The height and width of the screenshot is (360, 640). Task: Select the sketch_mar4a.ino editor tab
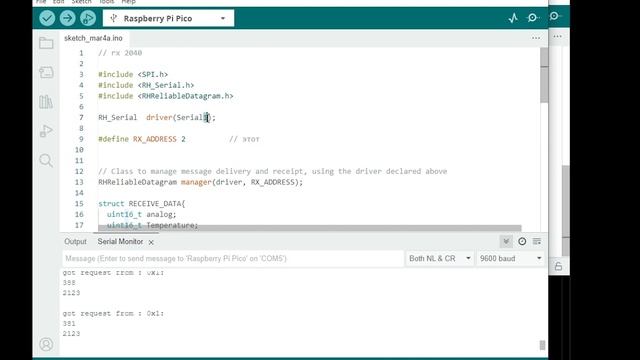coord(93,38)
